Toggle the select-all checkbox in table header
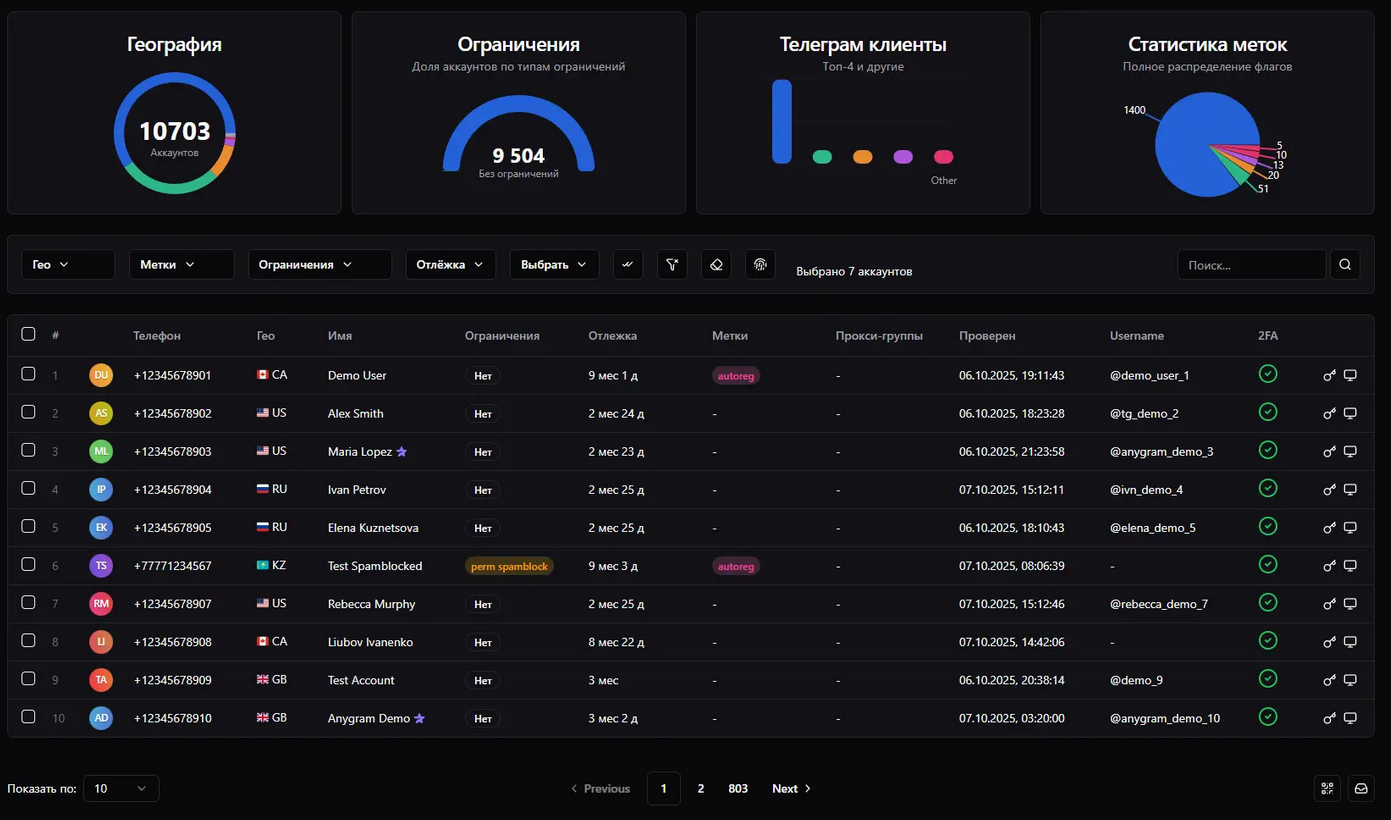This screenshot has width=1391, height=820. click(x=28, y=334)
